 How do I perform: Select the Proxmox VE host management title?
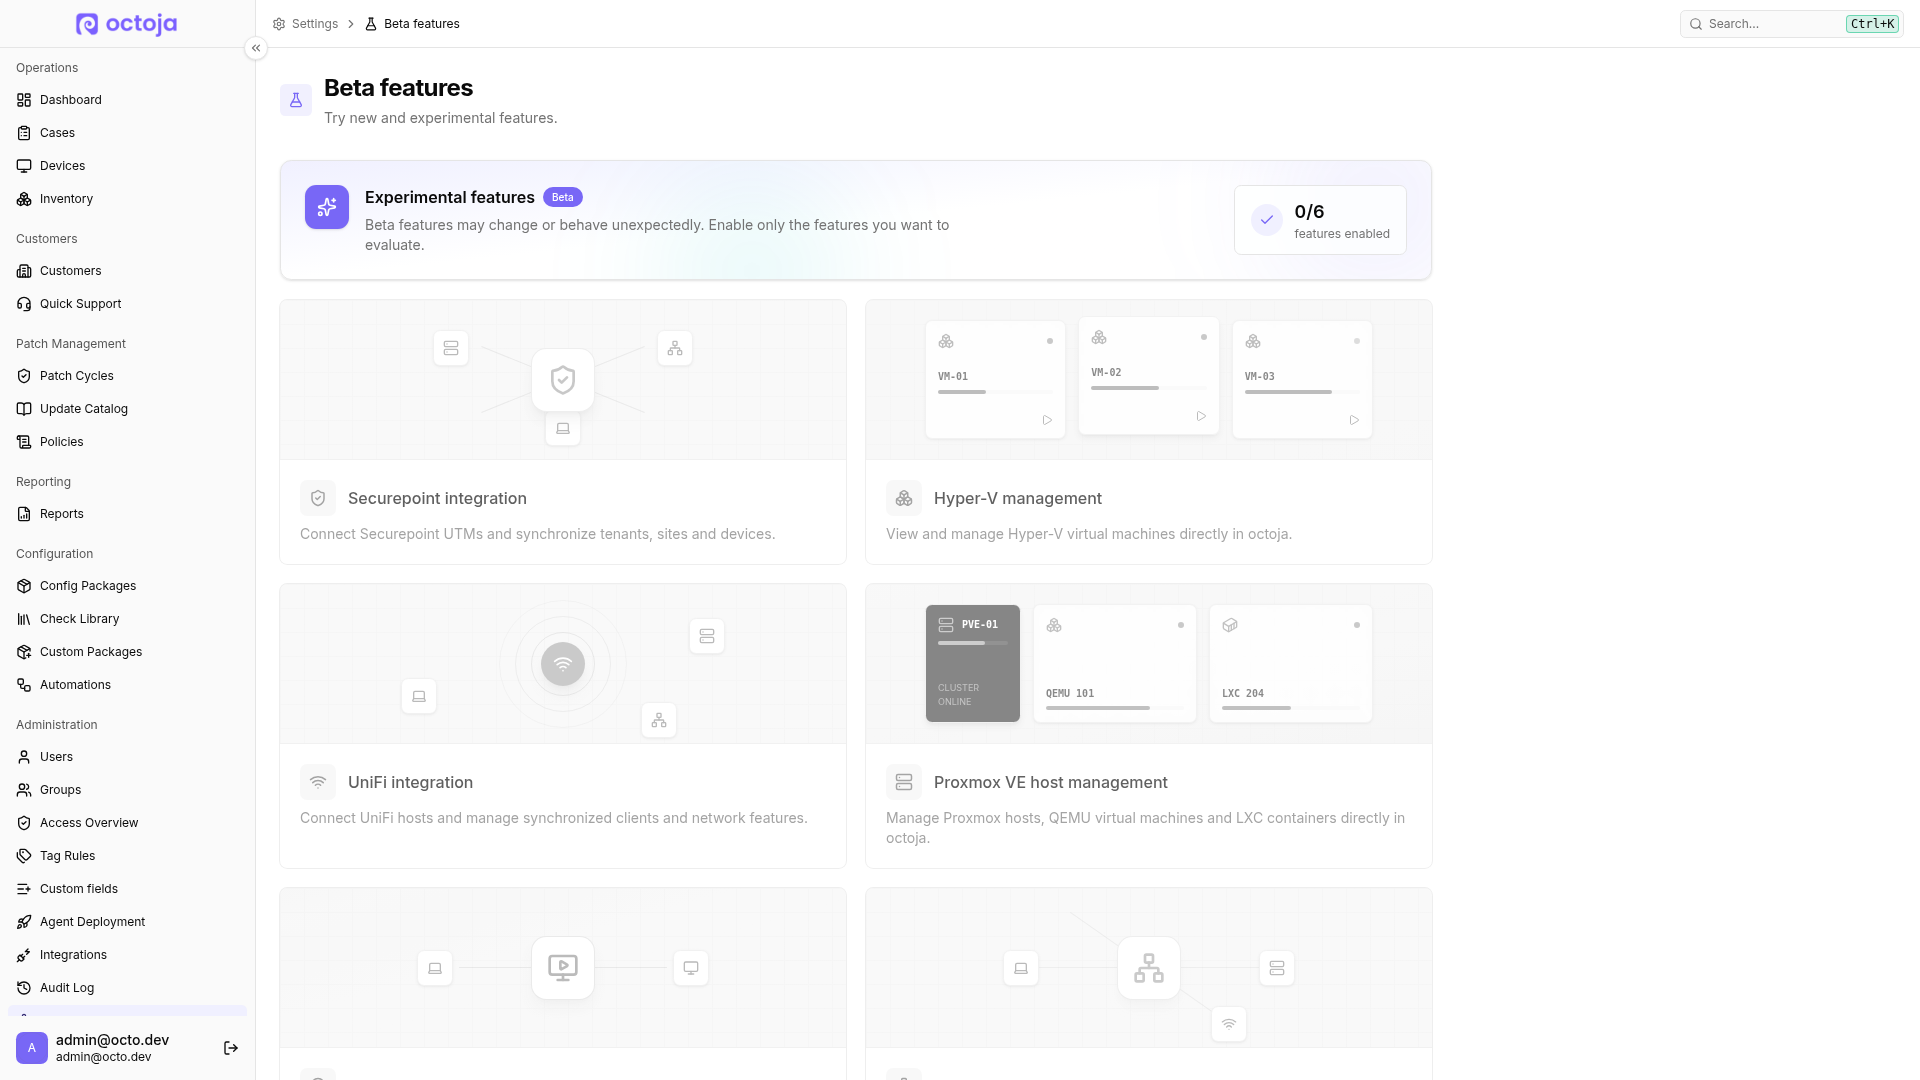(1051, 782)
